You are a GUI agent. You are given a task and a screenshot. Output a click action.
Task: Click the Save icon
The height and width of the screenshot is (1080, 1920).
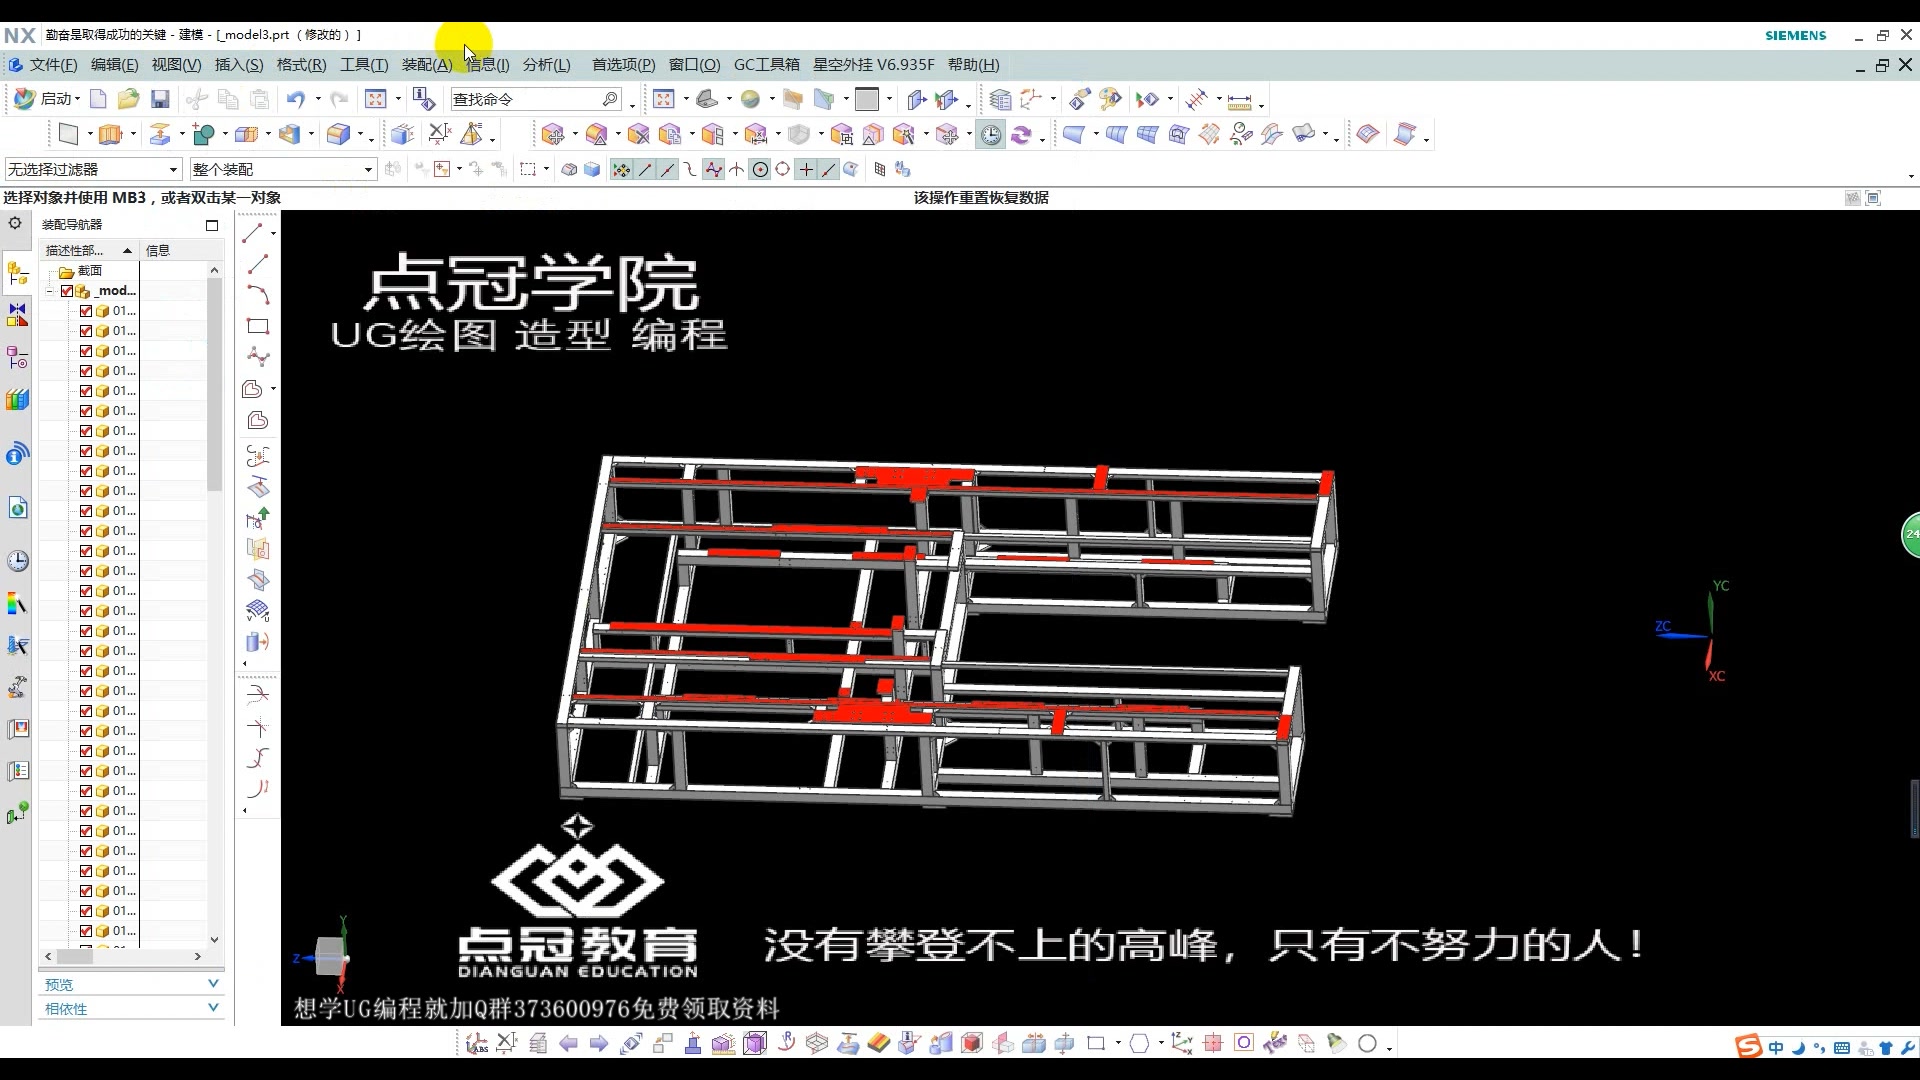tap(159, 99)
